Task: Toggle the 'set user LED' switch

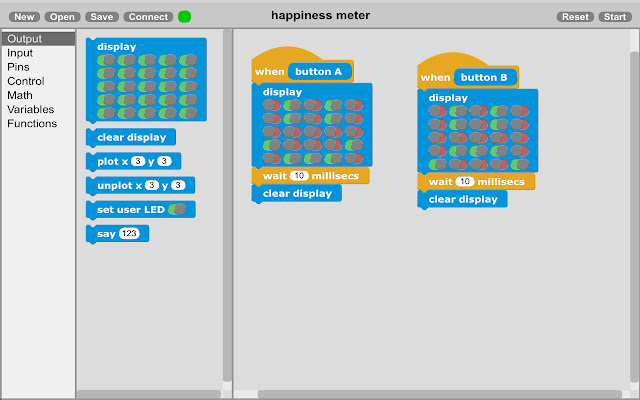Action: 177,209
